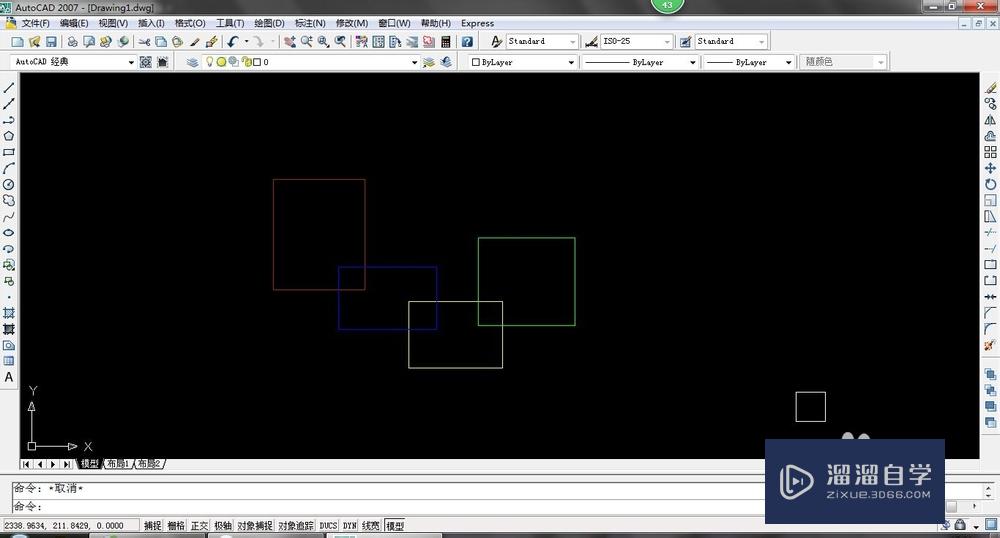Toggle 对象捕捉 object snap in status bar
This screenshot has width=1000, height=538.
(x=255, y=525)
